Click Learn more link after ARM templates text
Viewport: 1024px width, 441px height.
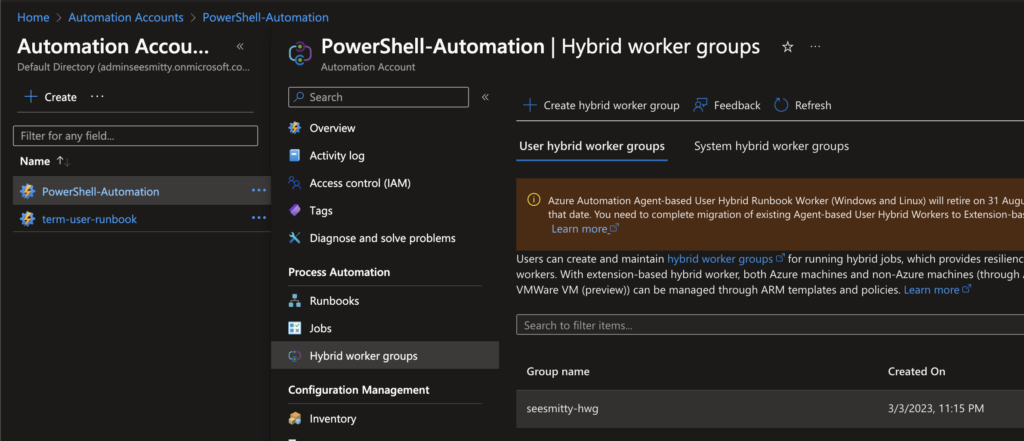click(x=937, y=289)
